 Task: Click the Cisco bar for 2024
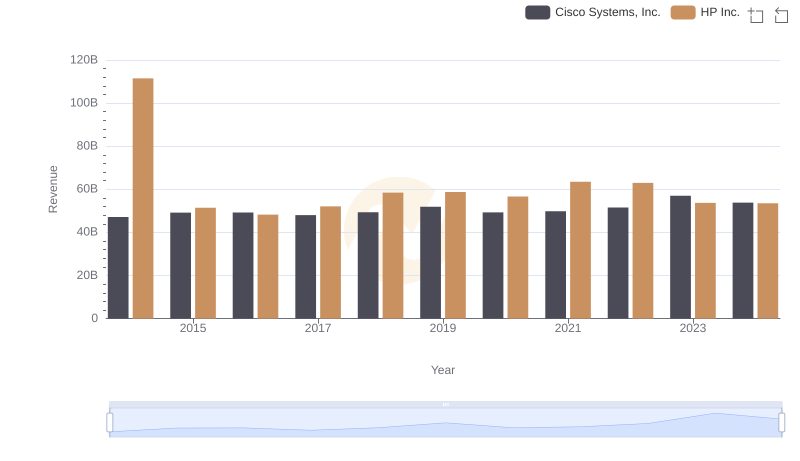743,261
